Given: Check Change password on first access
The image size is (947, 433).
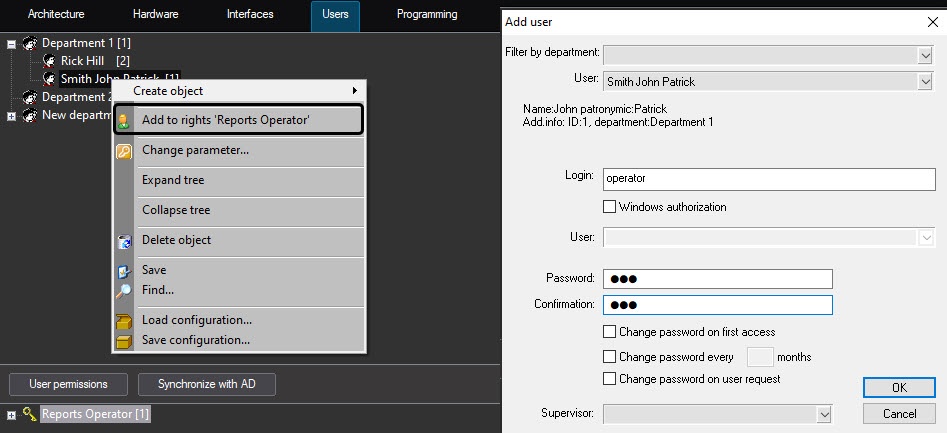Looking at the screenshot, I should (x=610, y=332).
